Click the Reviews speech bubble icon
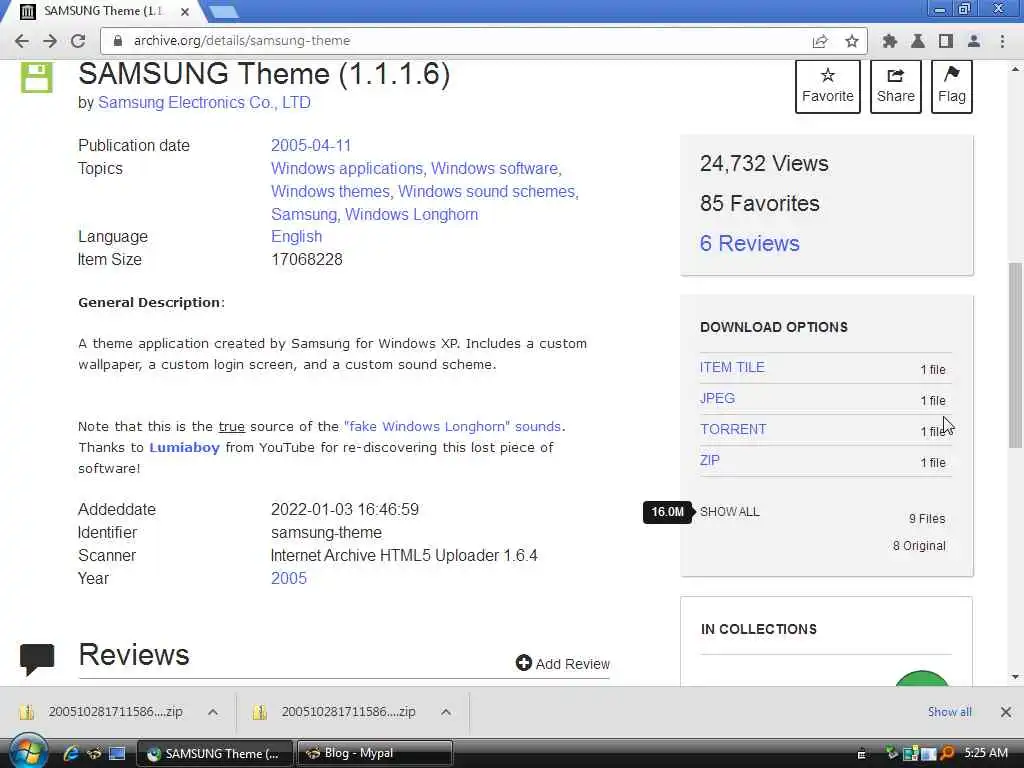 (x=37, y=658)
